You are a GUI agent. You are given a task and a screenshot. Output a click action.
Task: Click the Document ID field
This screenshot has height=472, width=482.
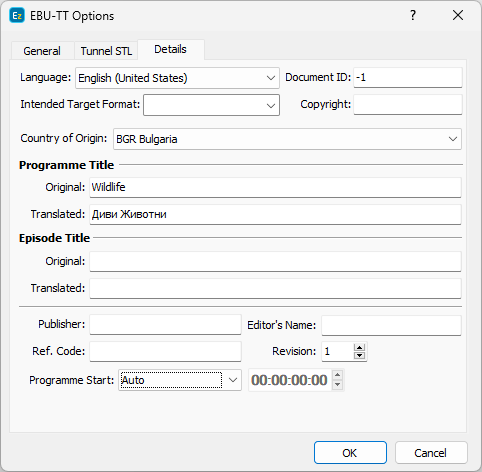[x=408, y=78]
